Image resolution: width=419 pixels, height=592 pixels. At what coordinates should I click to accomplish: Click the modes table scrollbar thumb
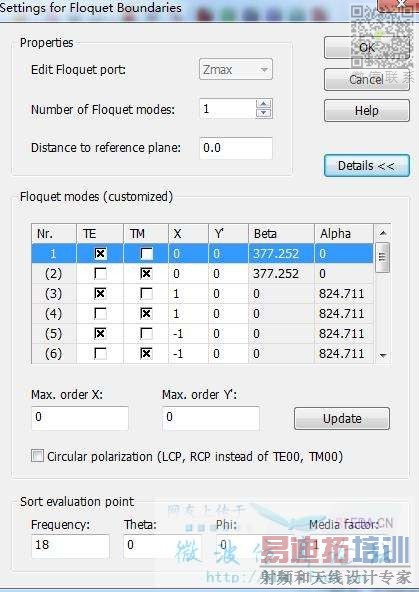pos(382,257)
